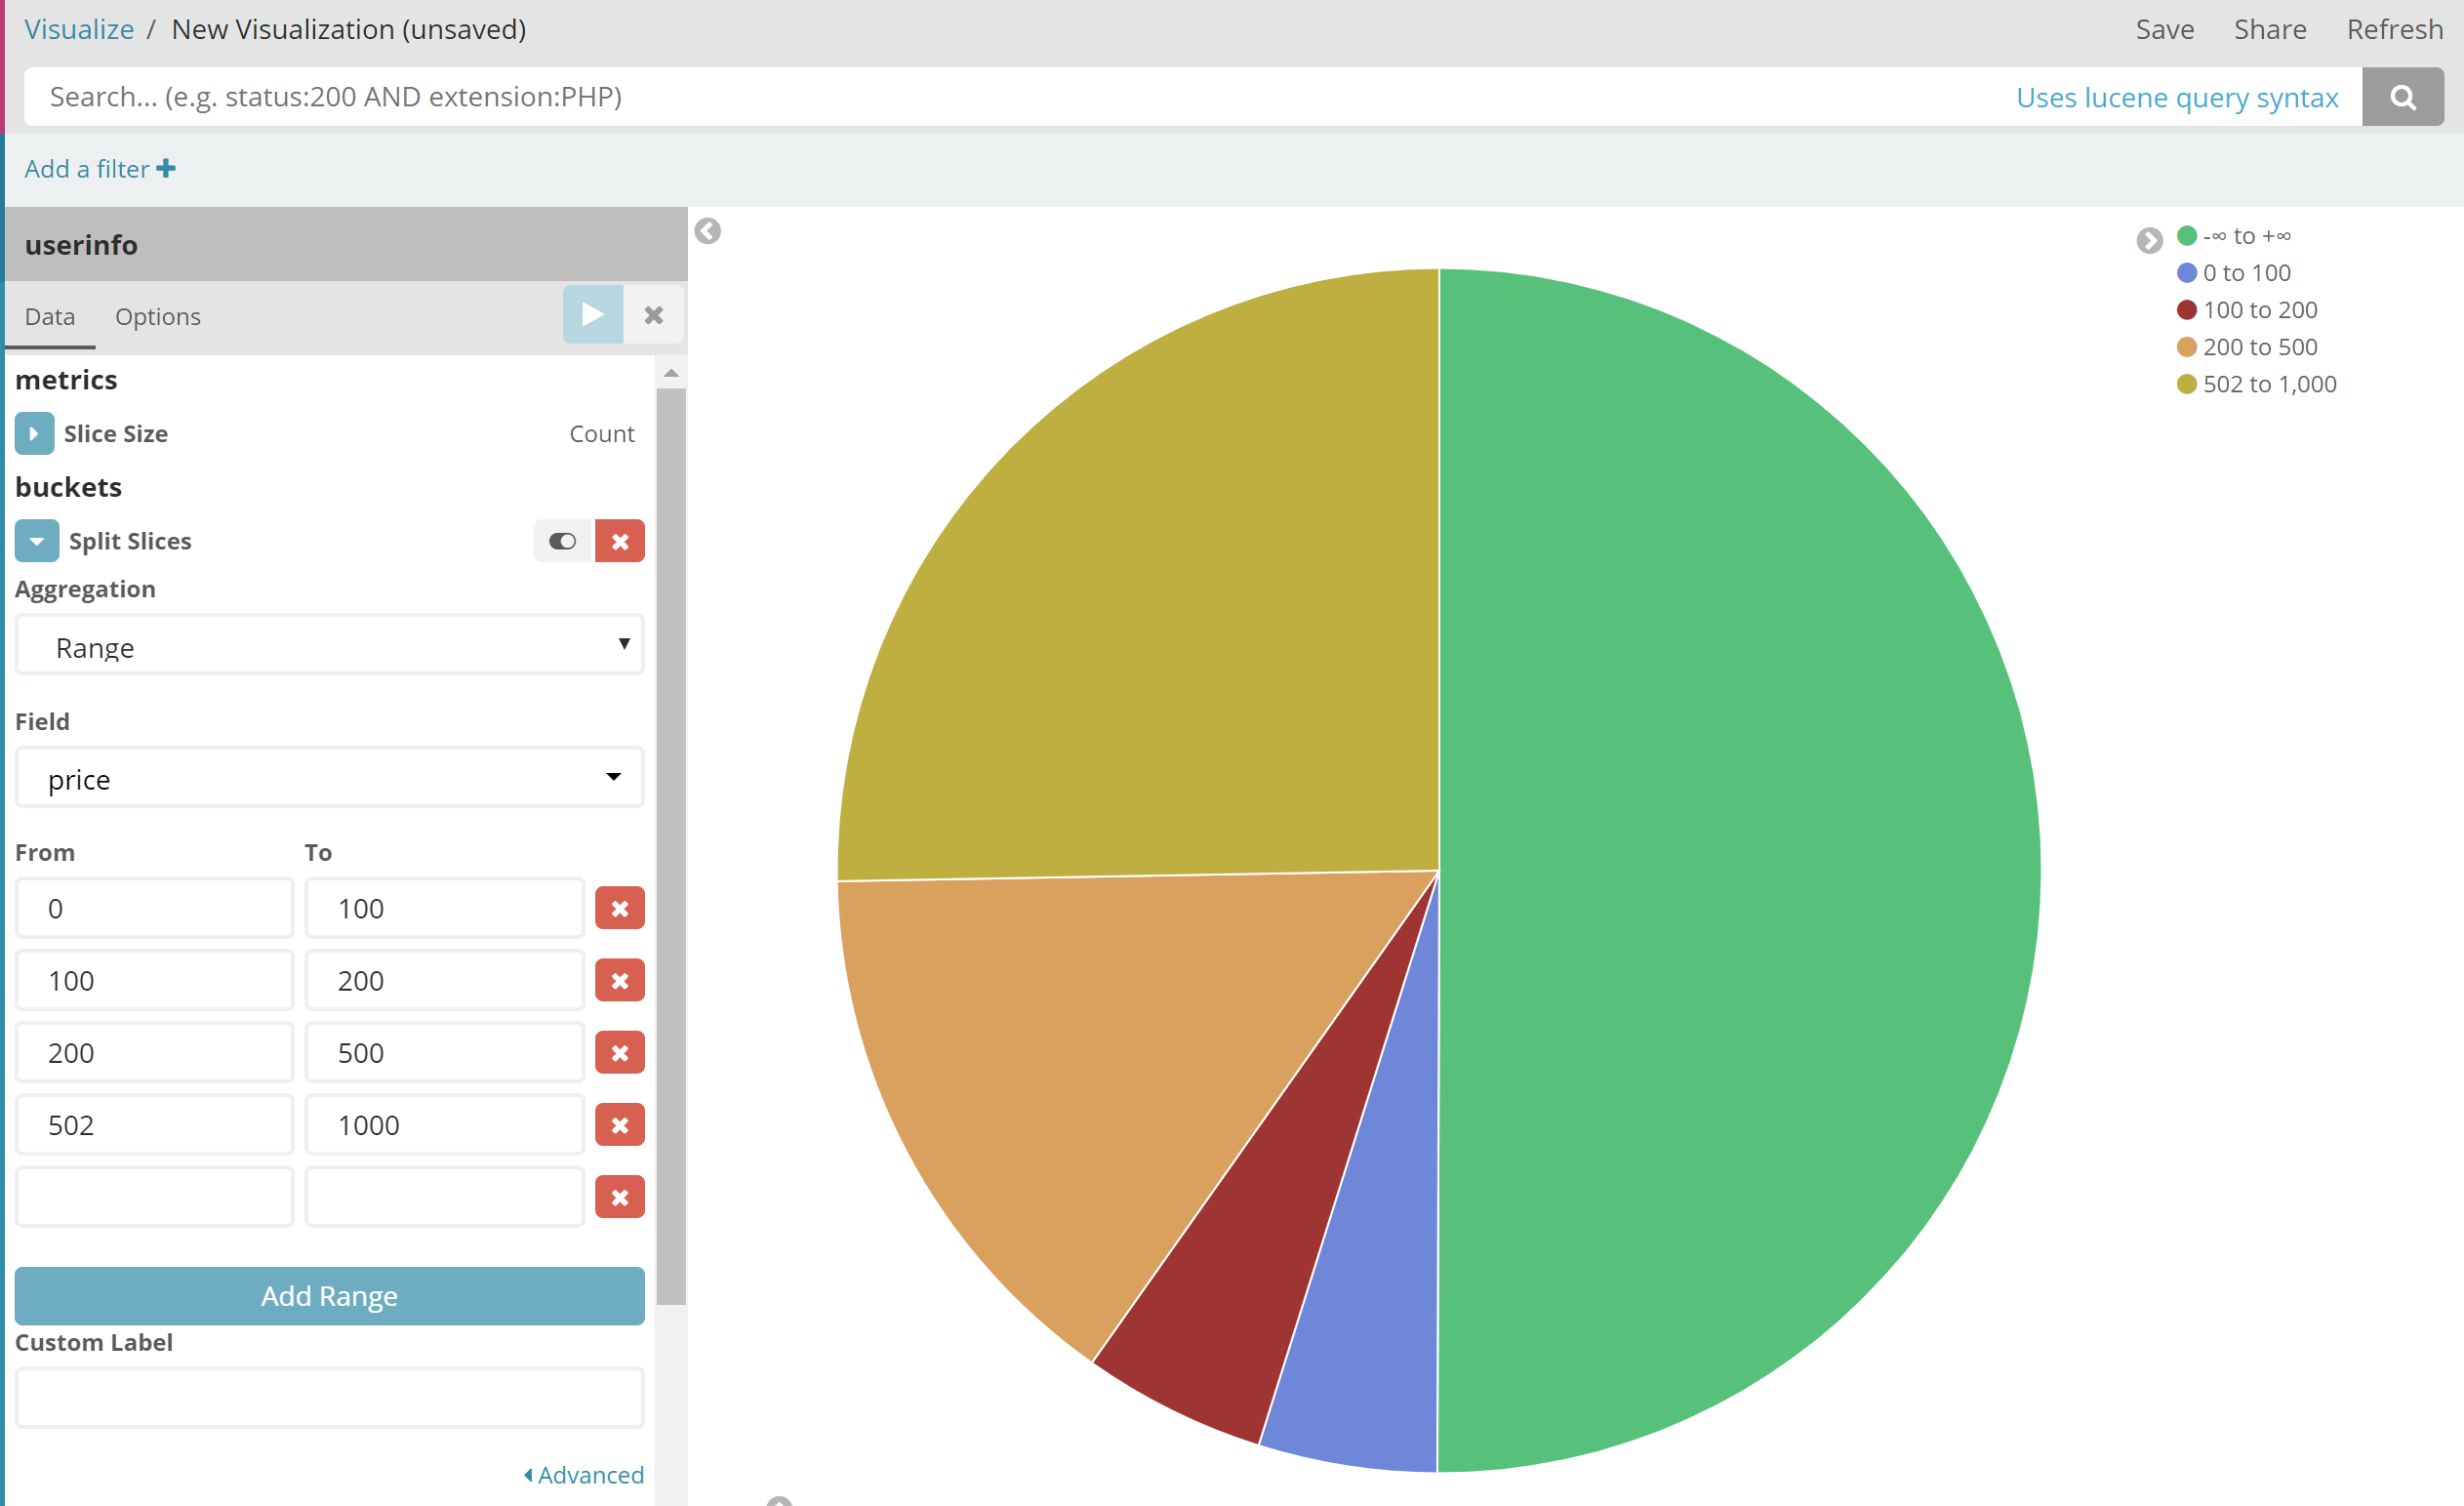Click the -∞ to +∞ legend color dot
The height and width of the screenshot is (1506, 2464).
coord(2187,235)
